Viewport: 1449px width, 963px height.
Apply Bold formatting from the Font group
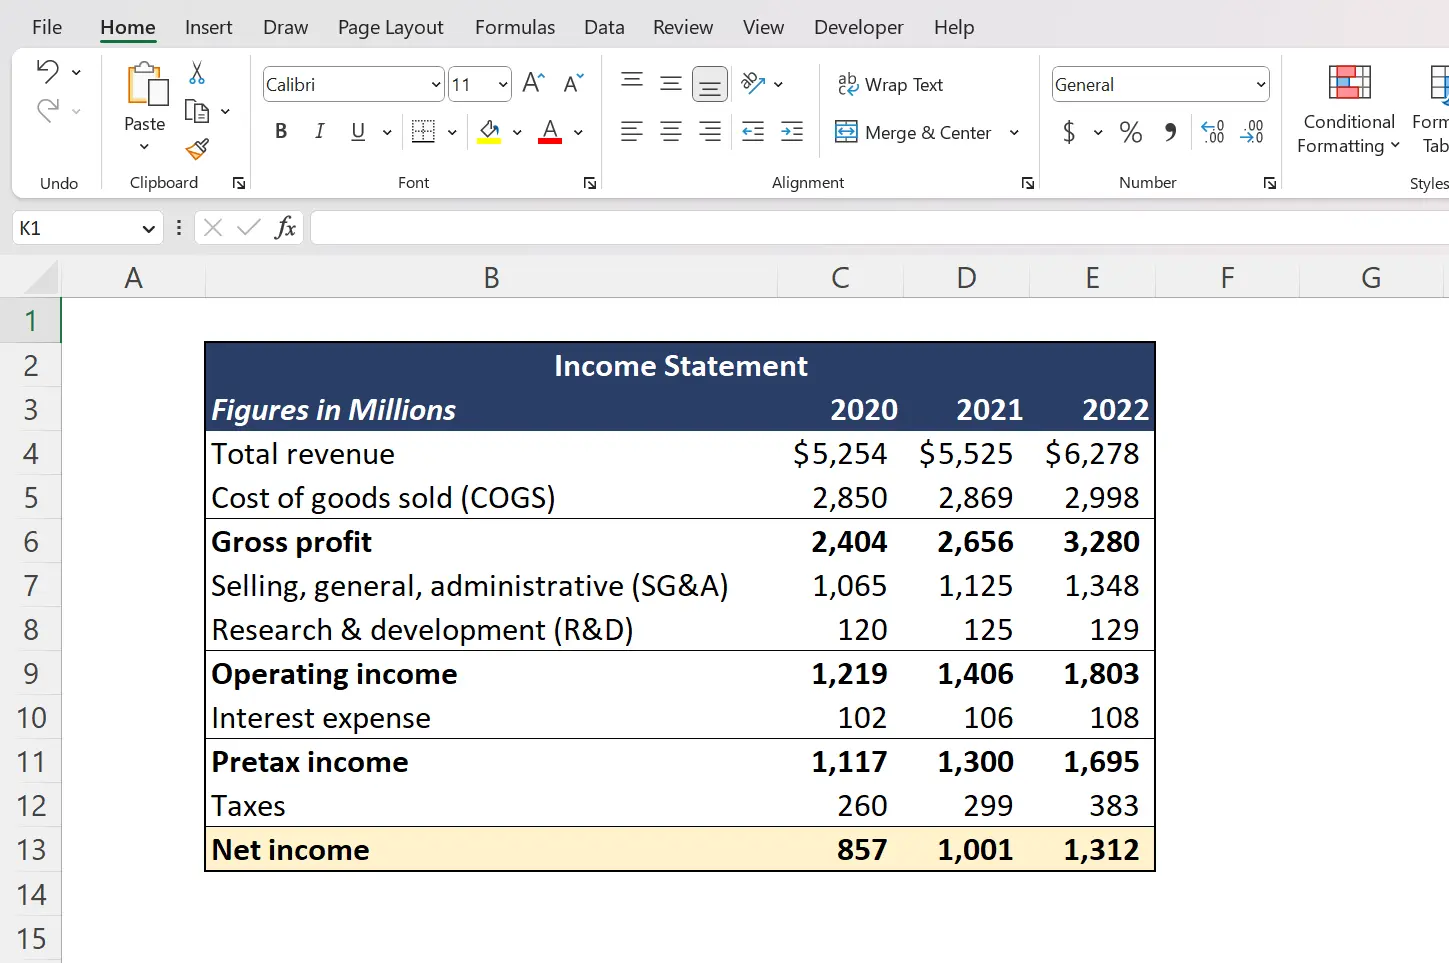280,131
